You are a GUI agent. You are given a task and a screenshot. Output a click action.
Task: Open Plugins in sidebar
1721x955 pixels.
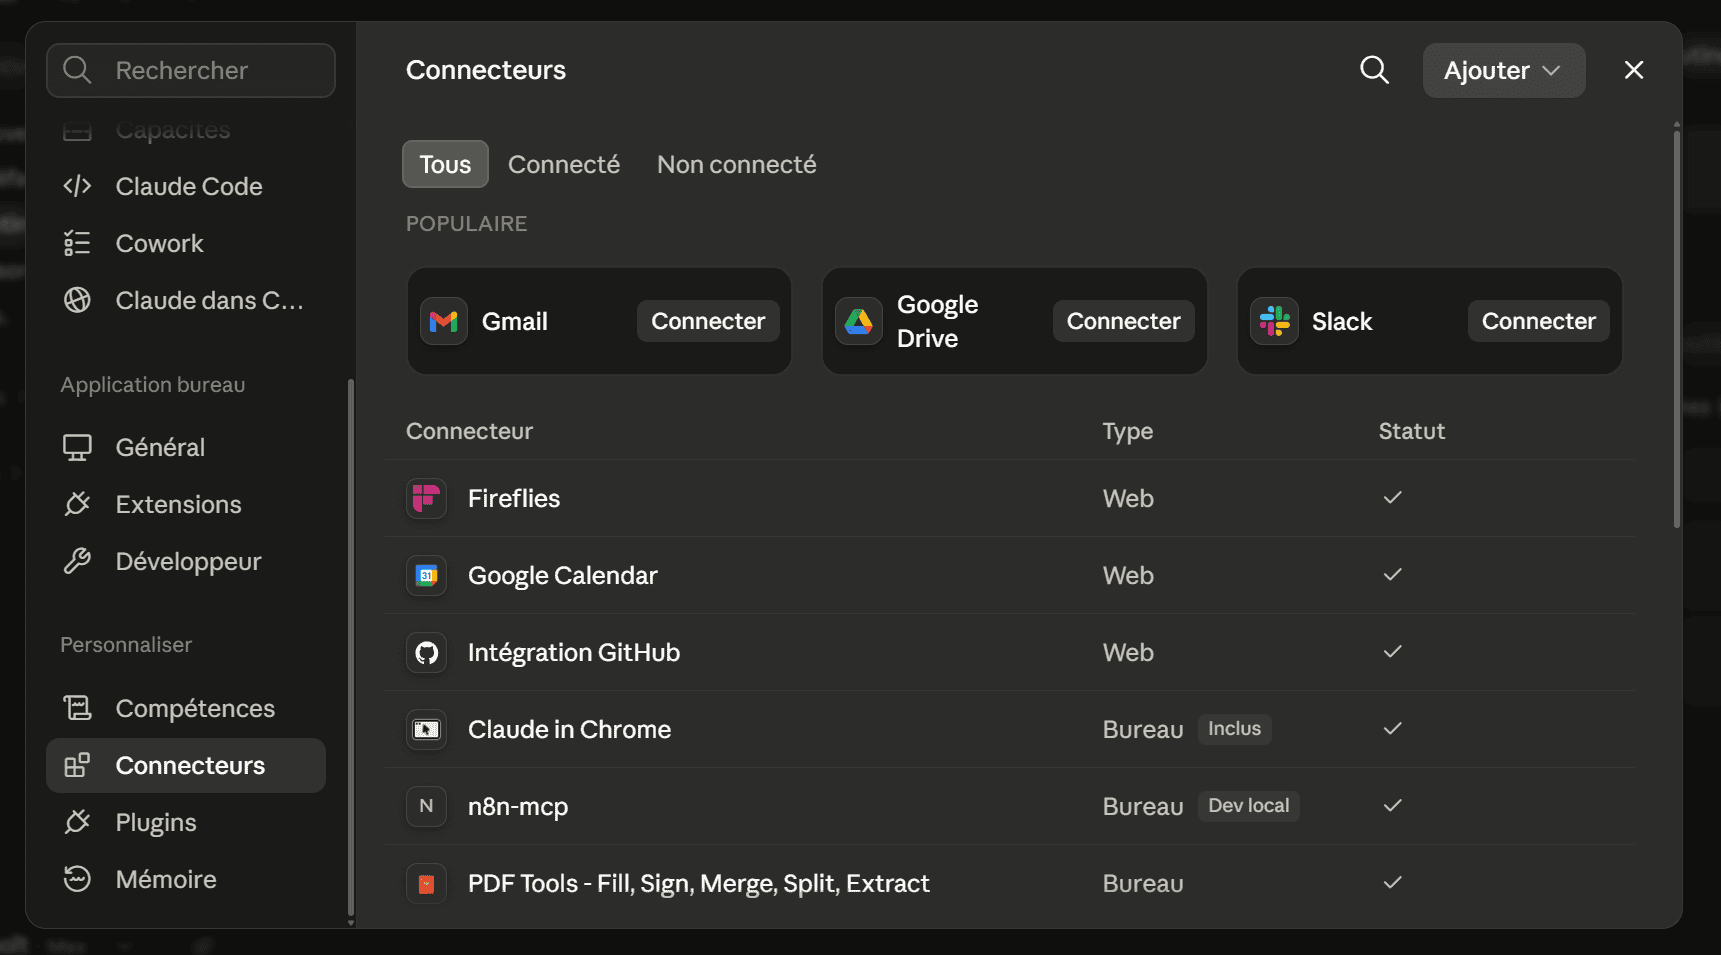coord(186,822)
